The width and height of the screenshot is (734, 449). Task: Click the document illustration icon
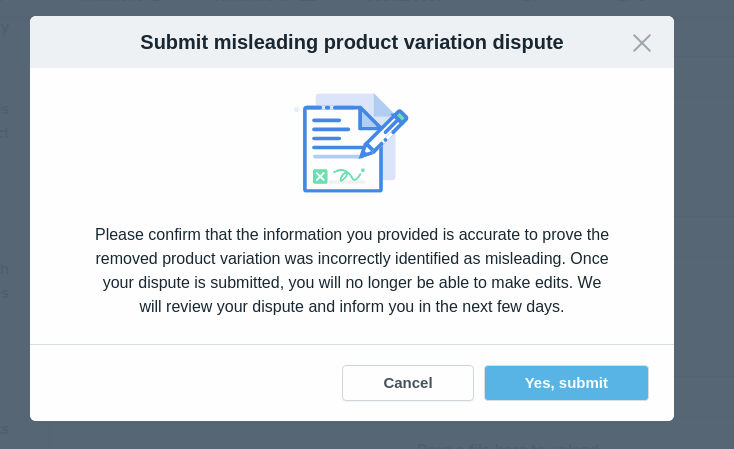coord(345,145)
